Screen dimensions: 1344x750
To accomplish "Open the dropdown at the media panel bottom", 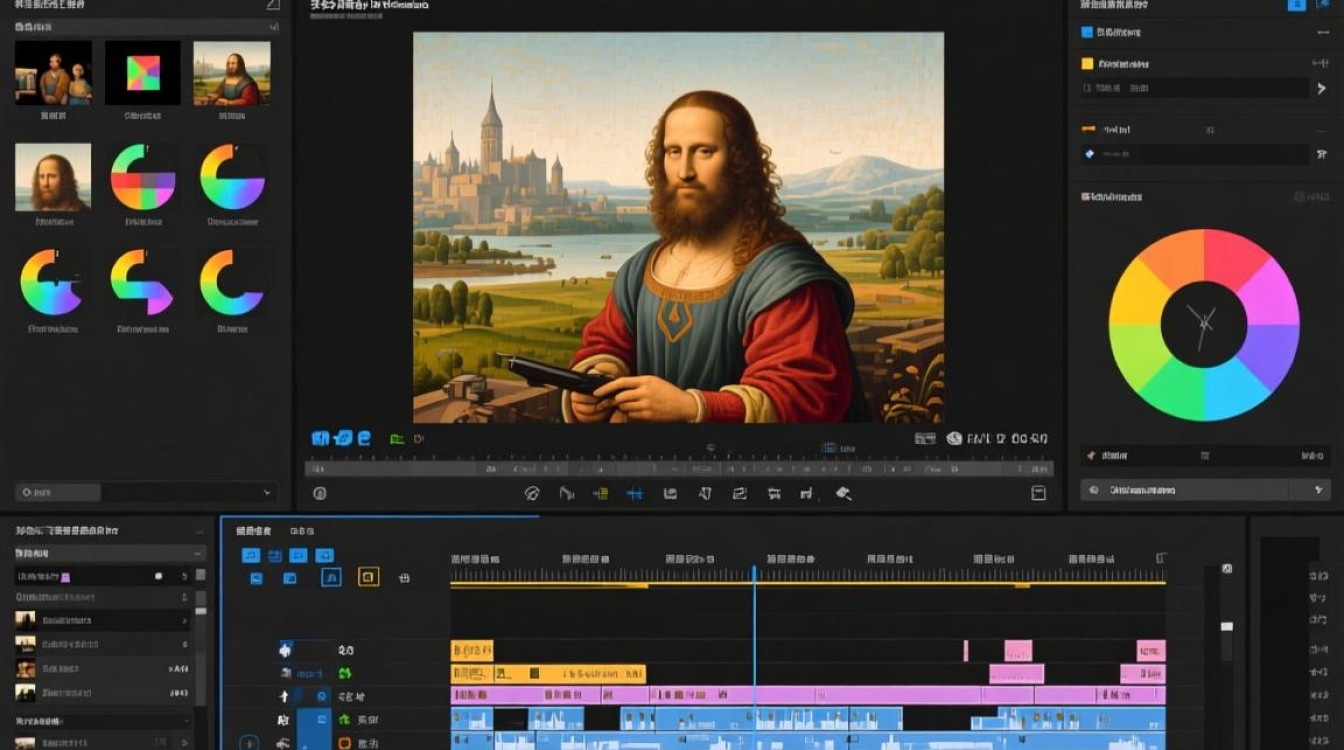I will coord(266,492).
